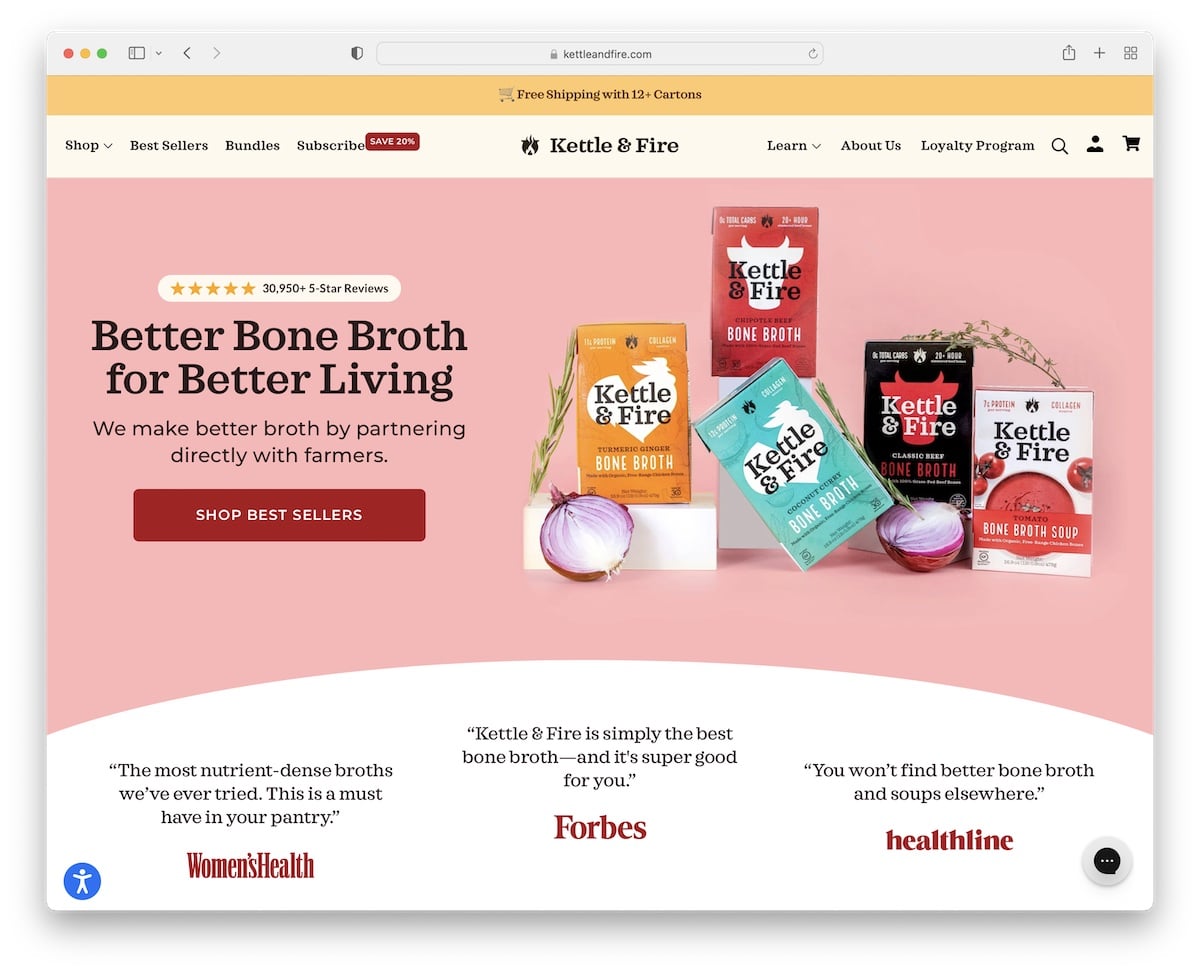The width and height of the screenshot is (1200, 972).
Task: Open the site search magnifier icon
Action: click(1060, 146)
